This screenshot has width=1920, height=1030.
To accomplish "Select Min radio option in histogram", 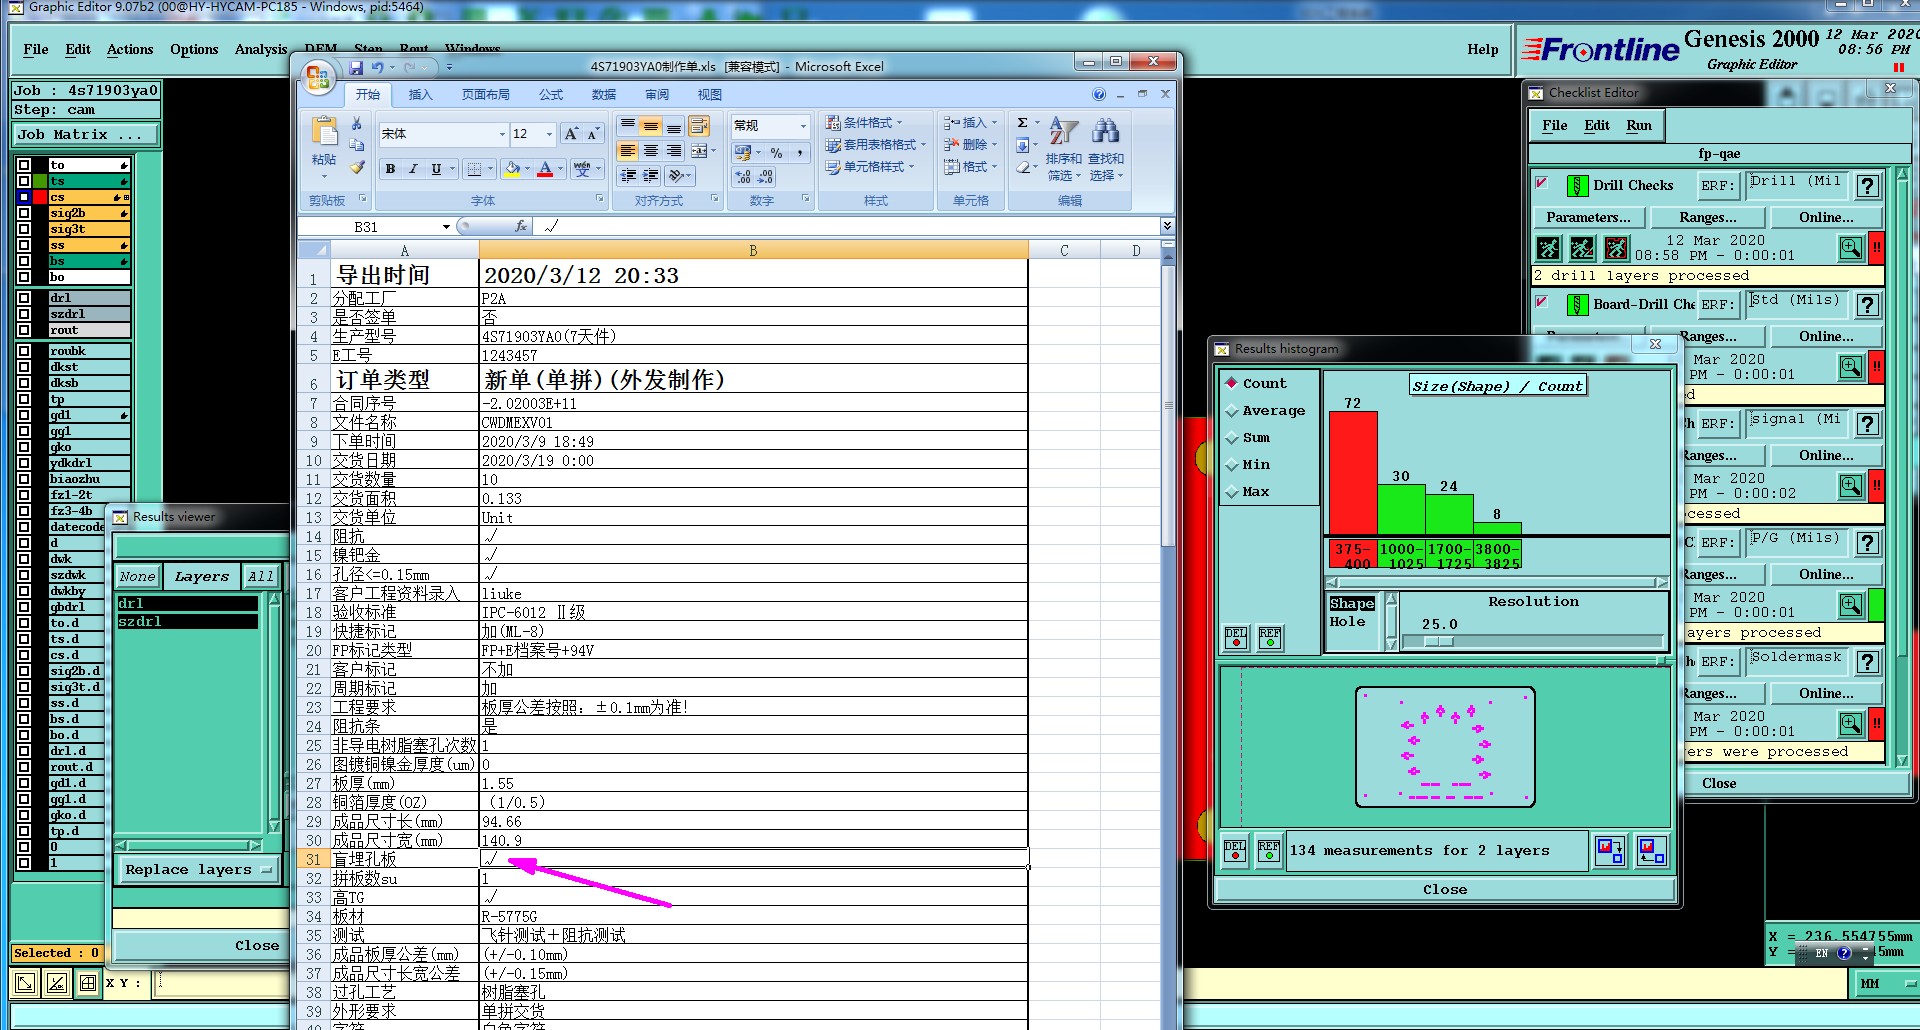I will 1232,465.
